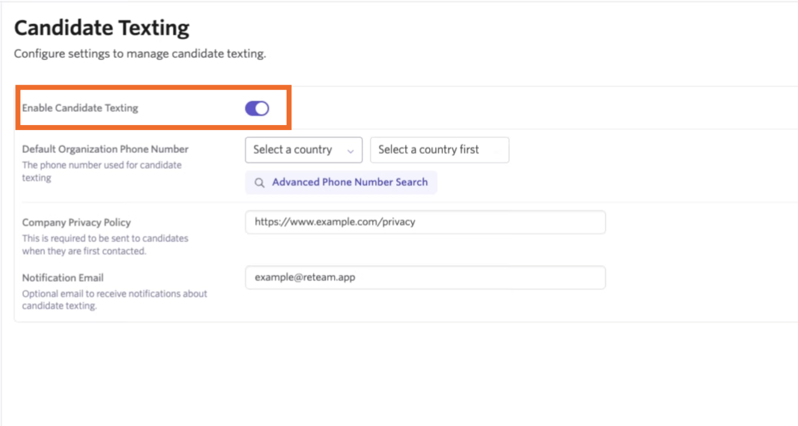This screenshot has width=798, height=426.
Task: Click the magnifying glass search icon
Action: tap(260, 183)
